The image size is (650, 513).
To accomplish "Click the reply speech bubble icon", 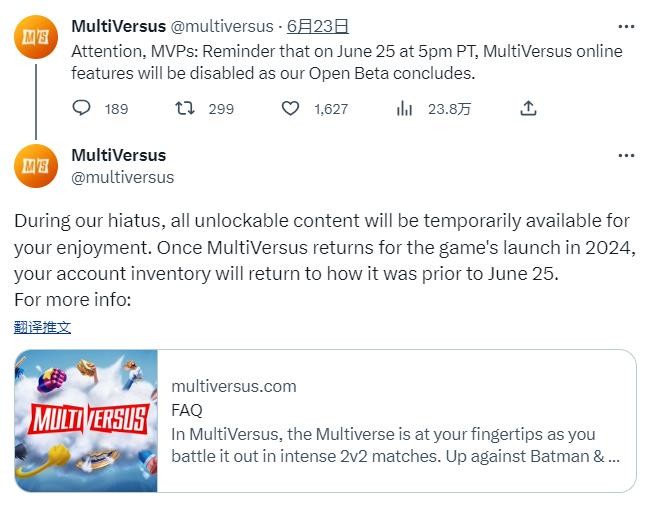I will (x=83, y=108).
